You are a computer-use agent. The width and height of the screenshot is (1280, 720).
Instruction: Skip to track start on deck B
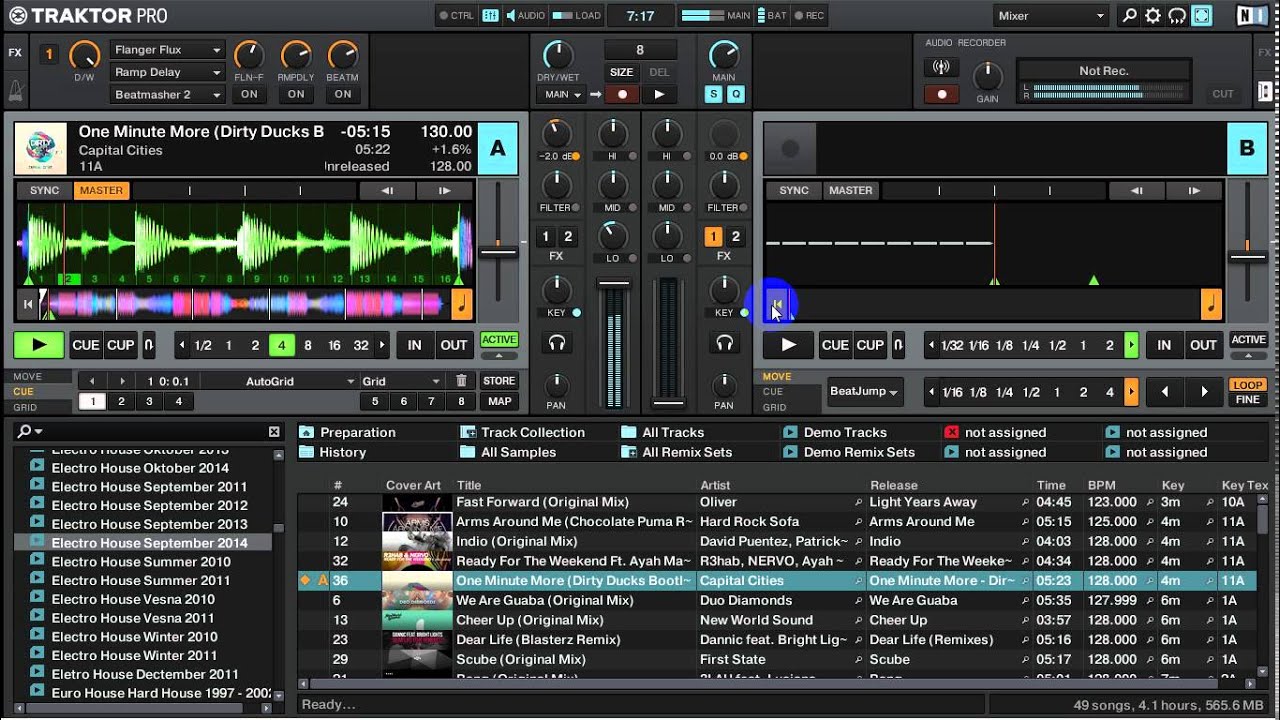(x=777, y=304)
